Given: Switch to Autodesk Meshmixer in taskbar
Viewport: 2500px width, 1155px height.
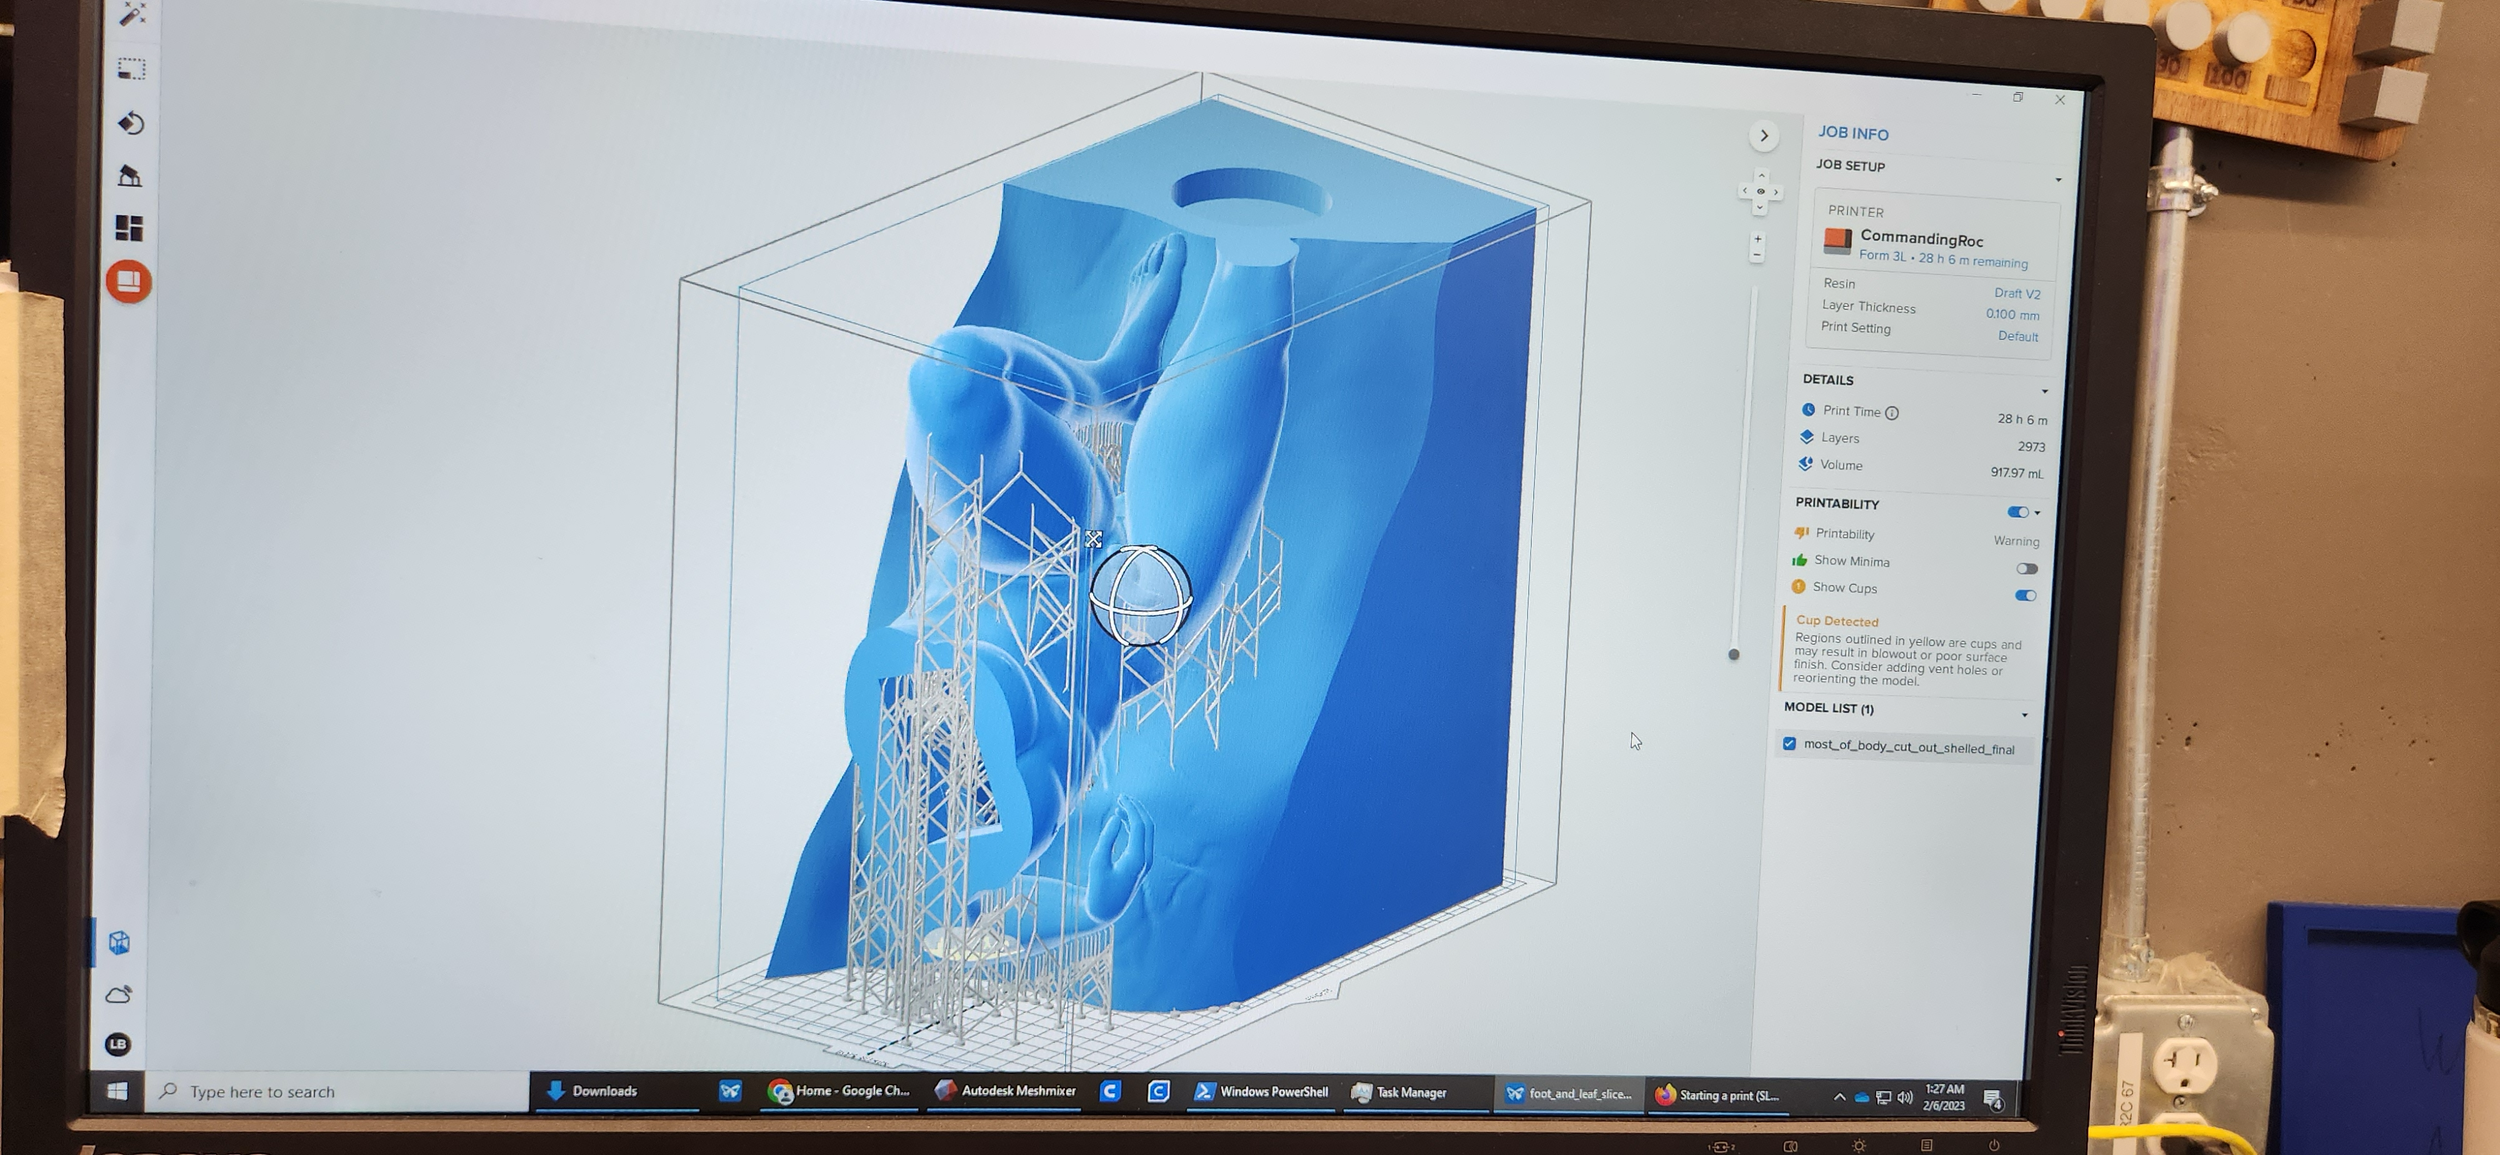Looking at the screenshot, I should click(1005, 1091).
